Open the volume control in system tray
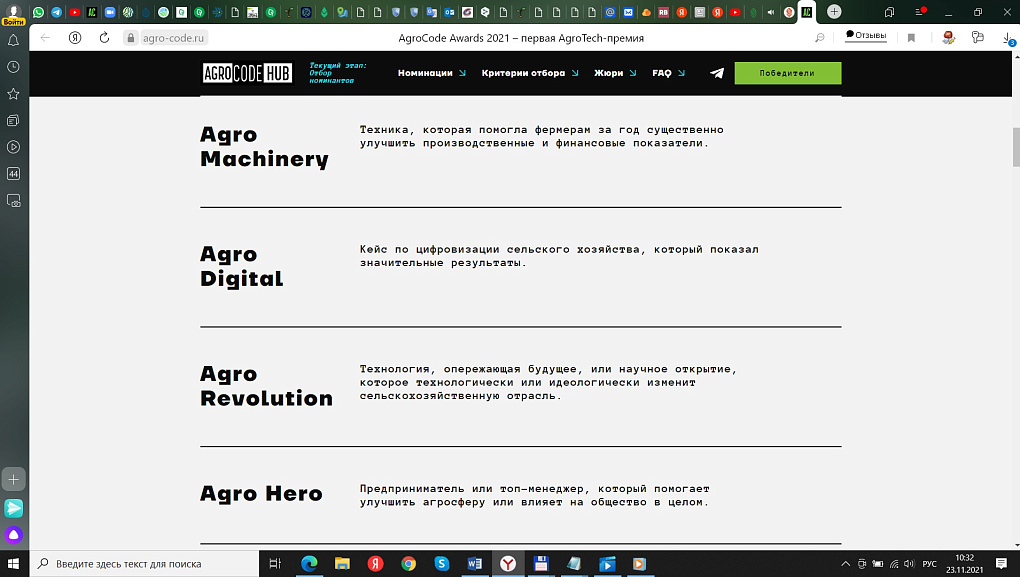 point(909,564)
